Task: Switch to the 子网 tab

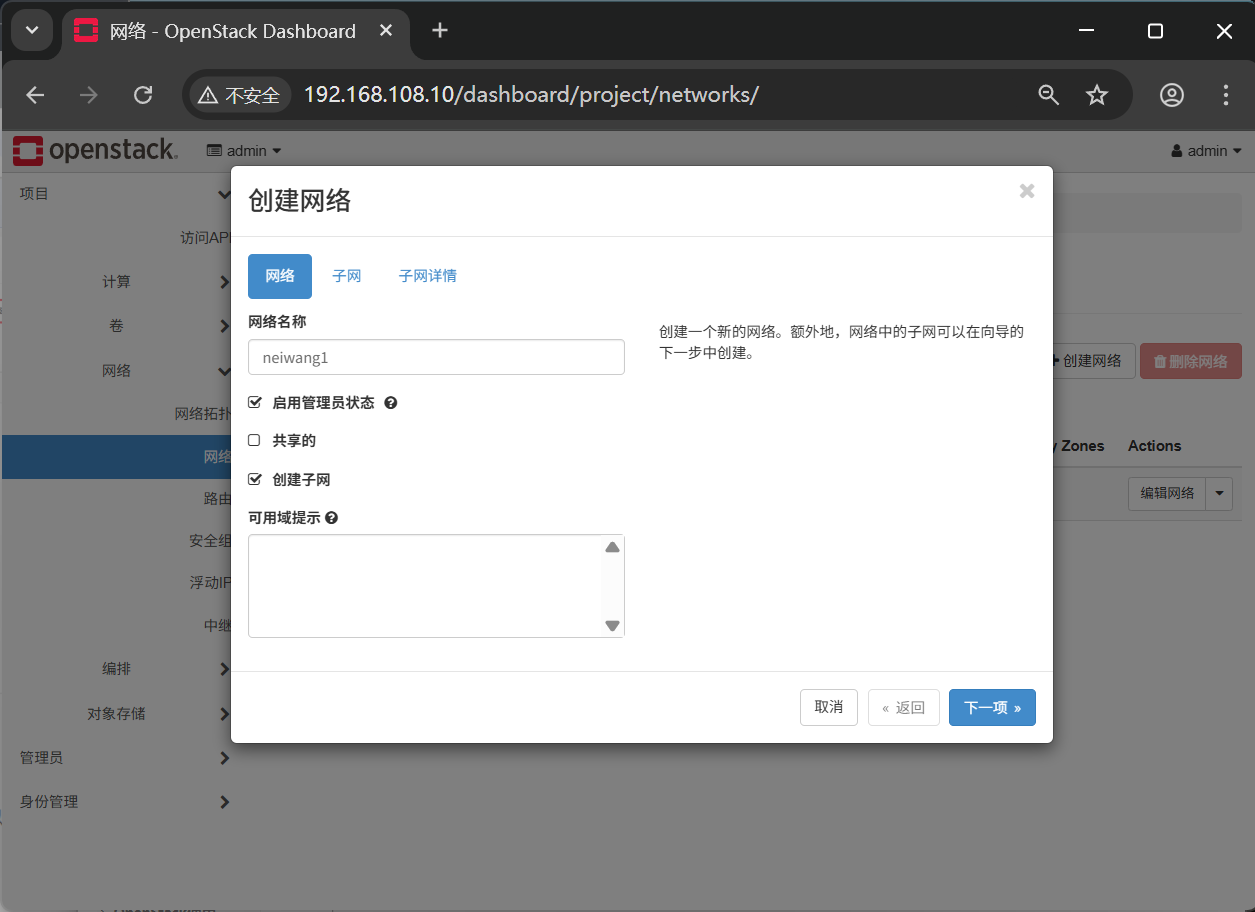Action: pos(347,276)
